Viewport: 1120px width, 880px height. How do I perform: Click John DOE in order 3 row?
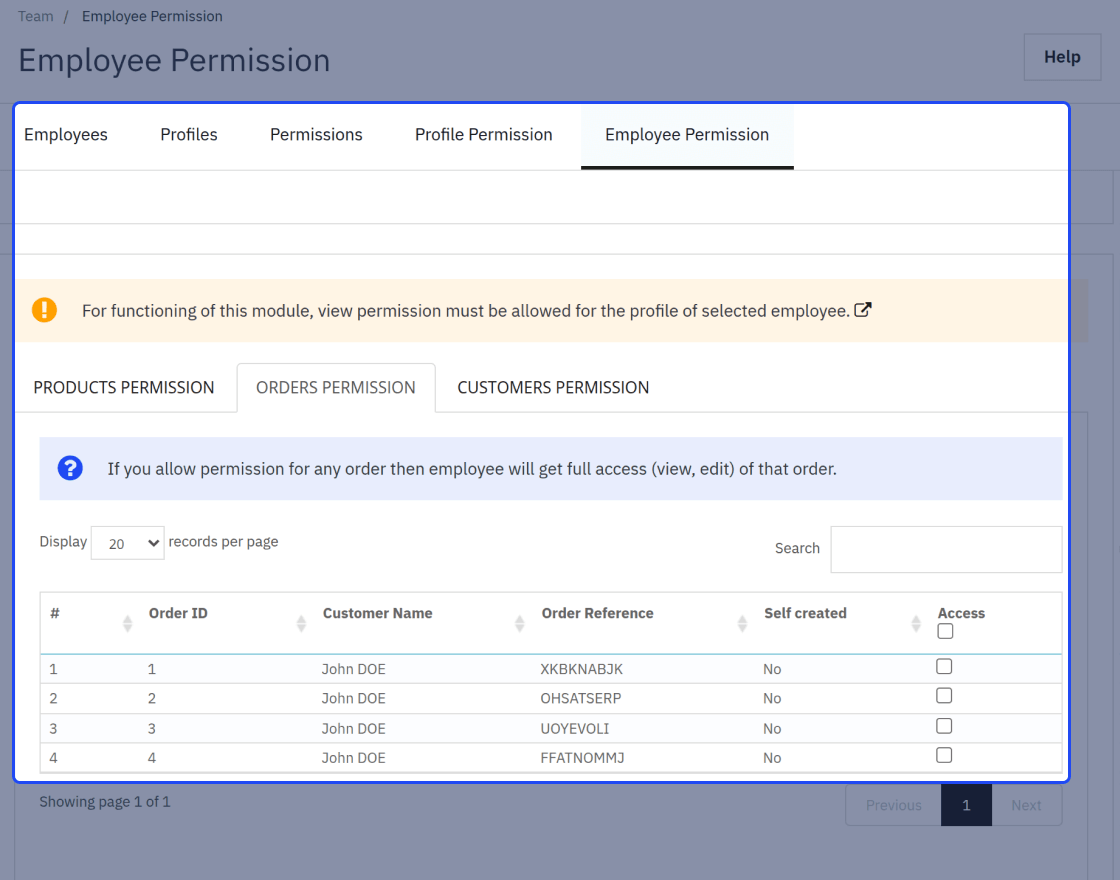(x=353, y=729)
